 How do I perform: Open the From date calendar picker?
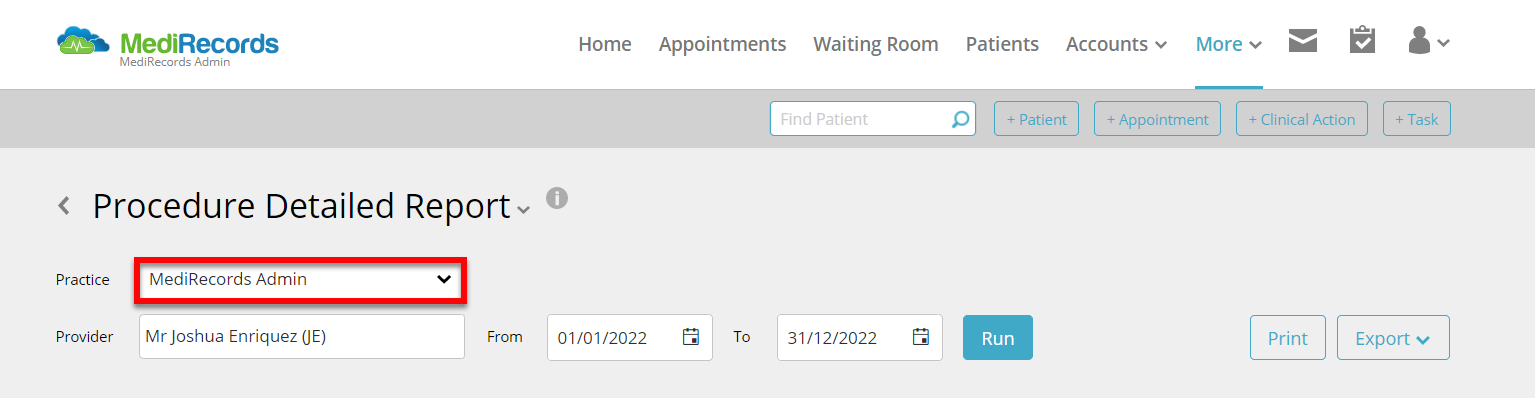(690, 337)
